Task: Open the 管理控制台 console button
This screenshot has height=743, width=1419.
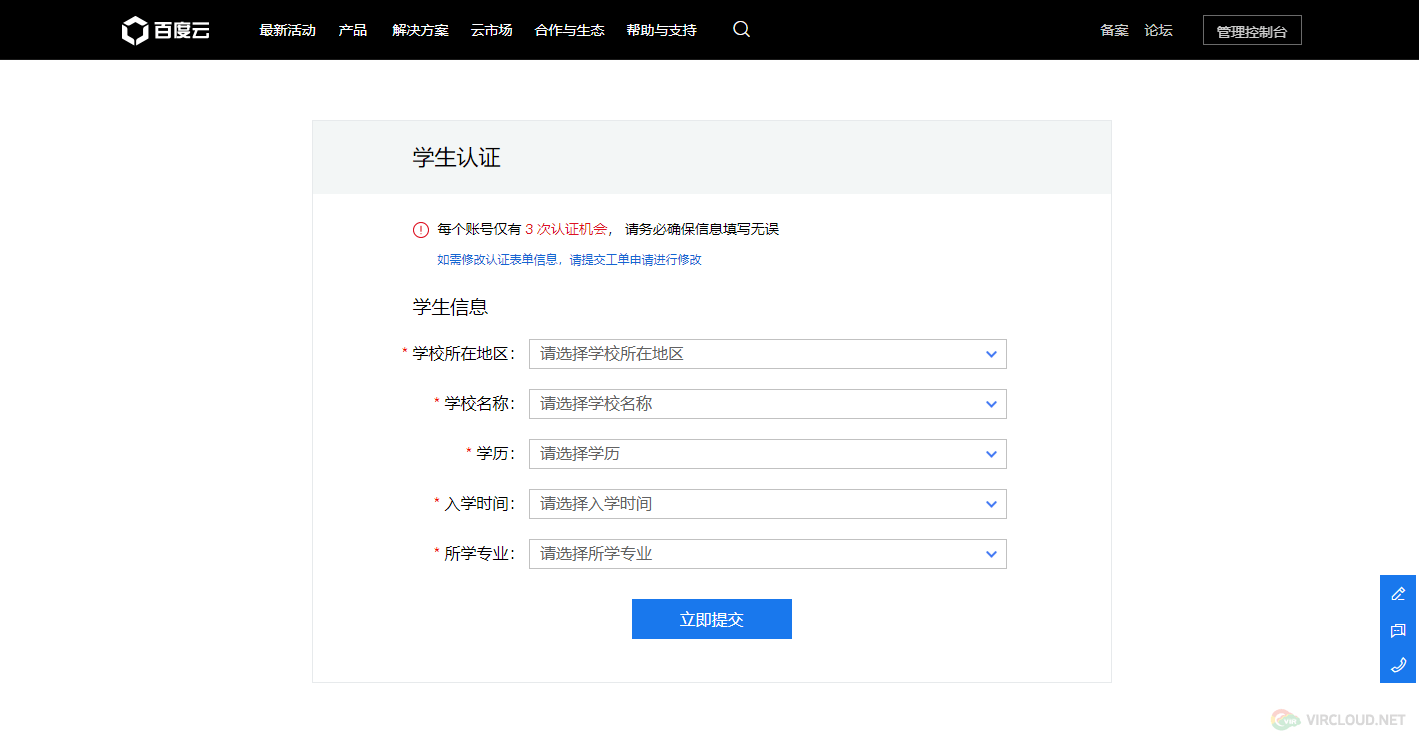Action: pyautogui.click(x=1251, y=29)
